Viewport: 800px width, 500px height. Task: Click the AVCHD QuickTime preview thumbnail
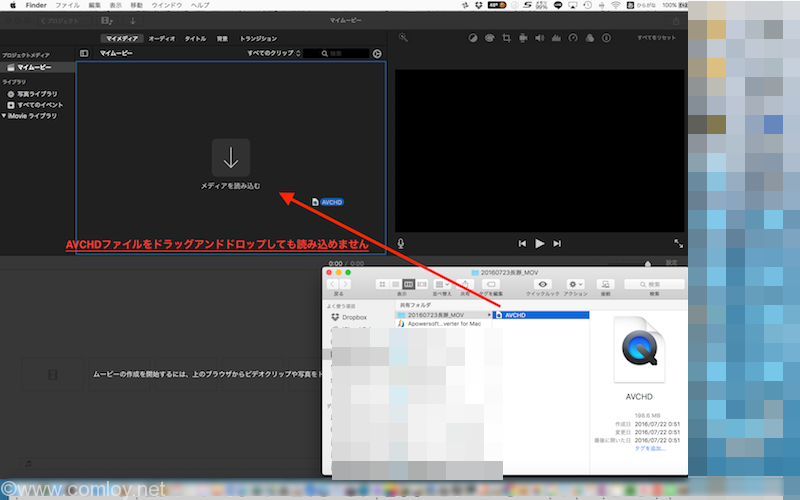coord(639,349)
